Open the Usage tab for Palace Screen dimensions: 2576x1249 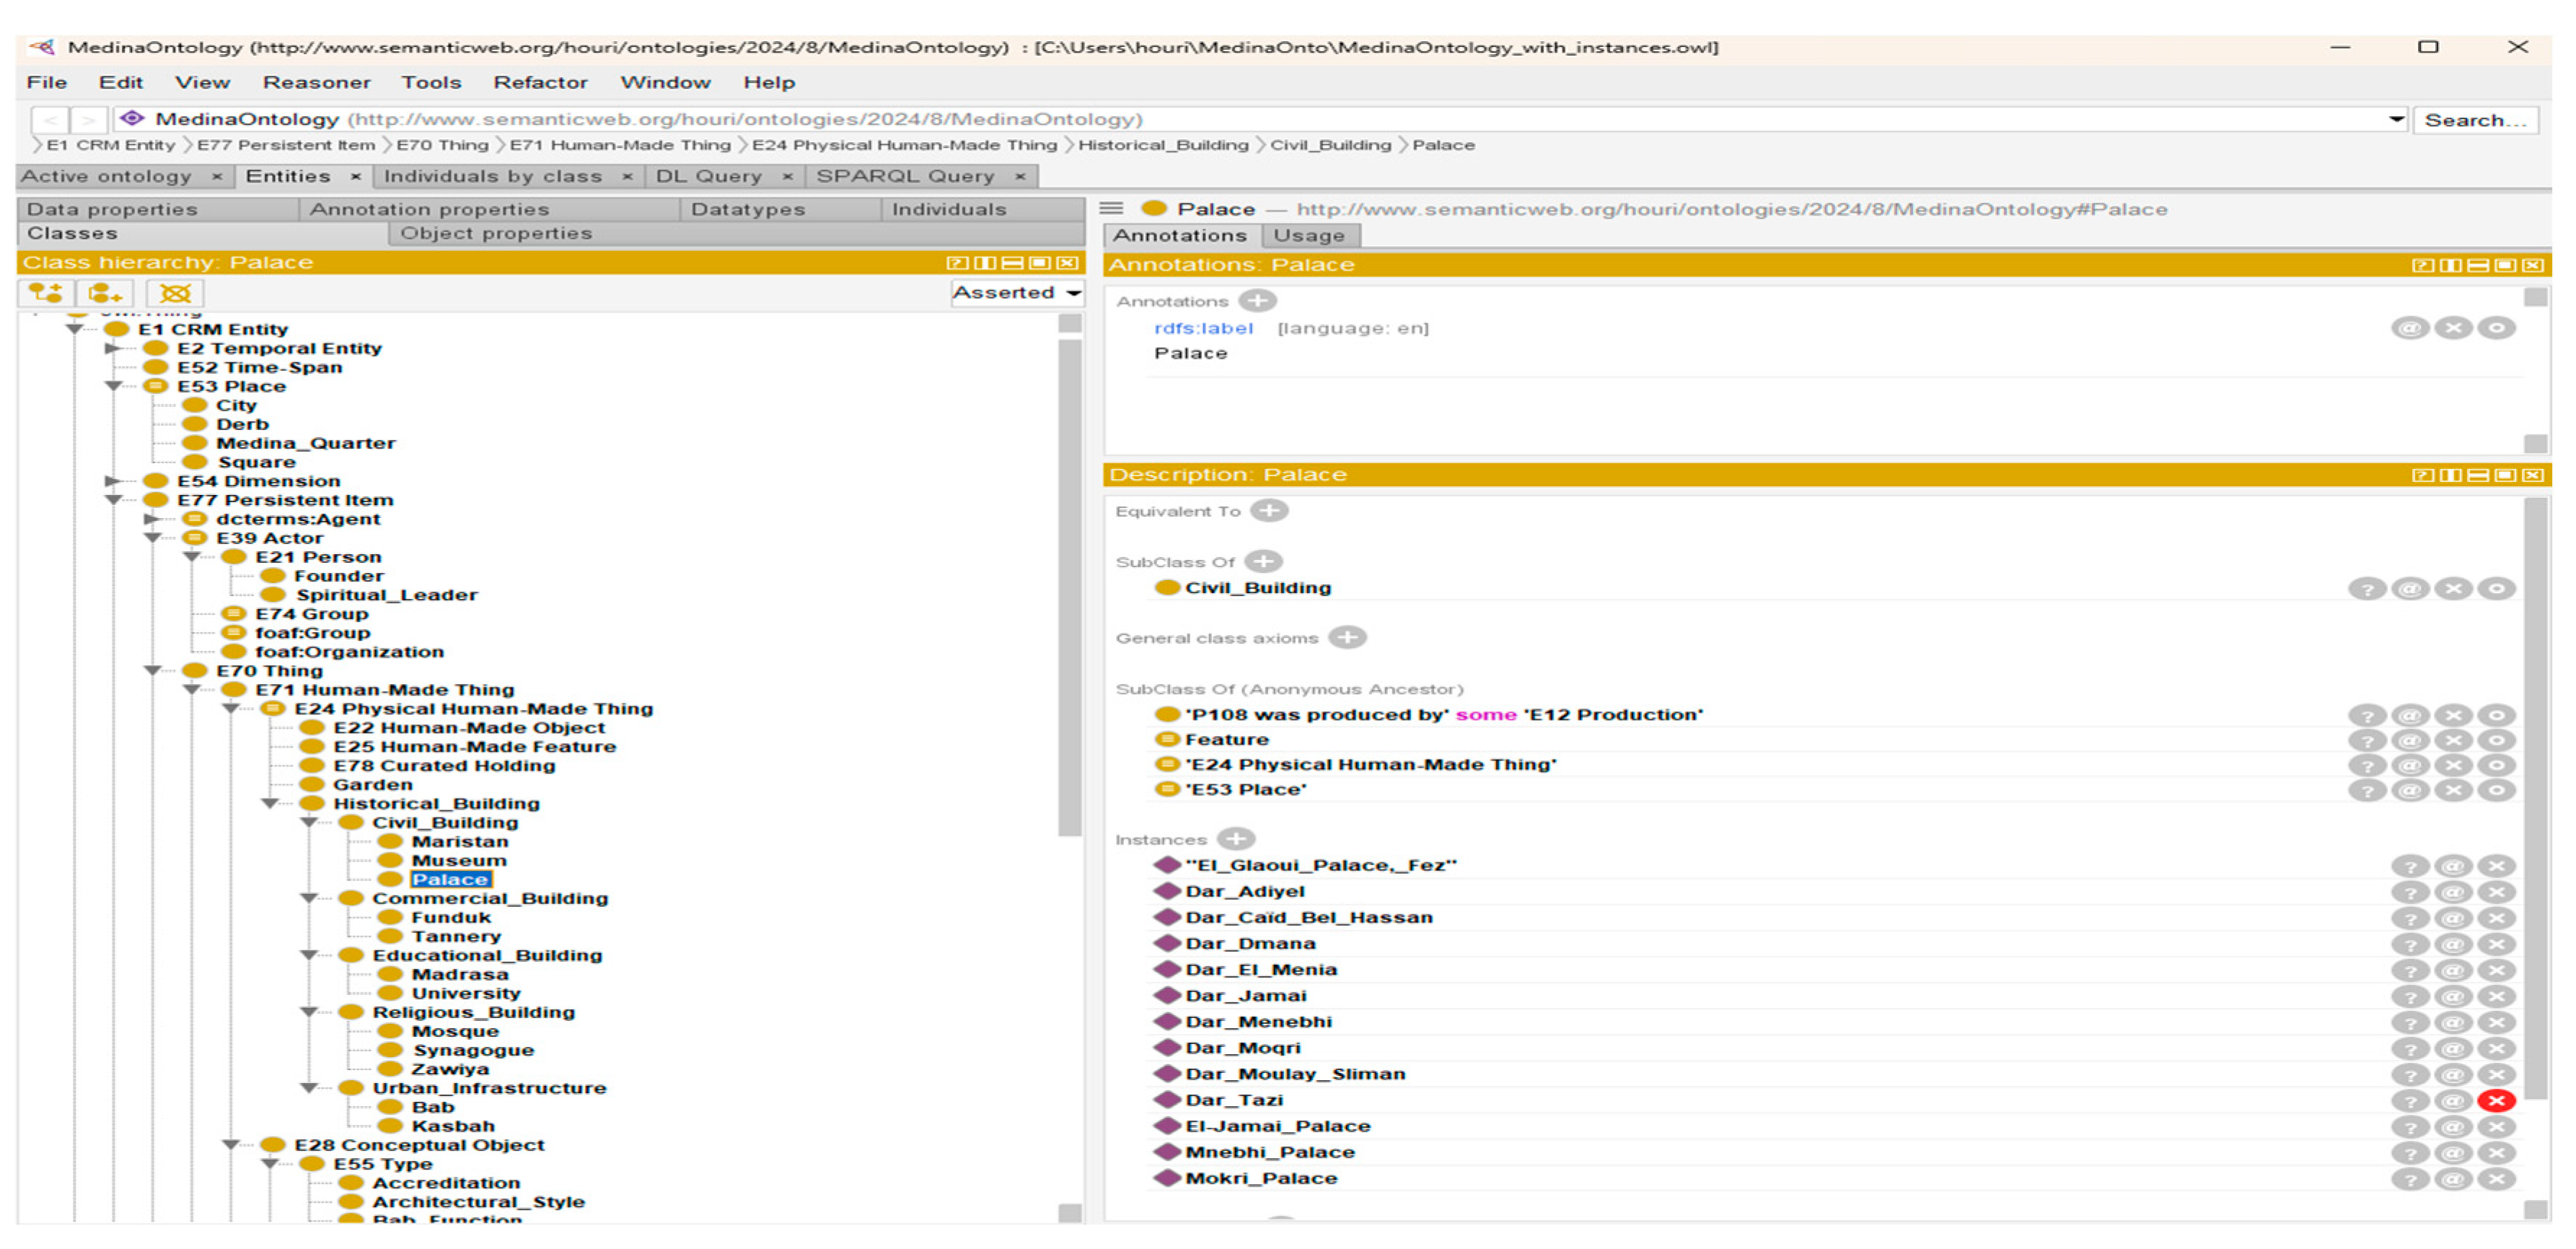tap(1308, 236)
